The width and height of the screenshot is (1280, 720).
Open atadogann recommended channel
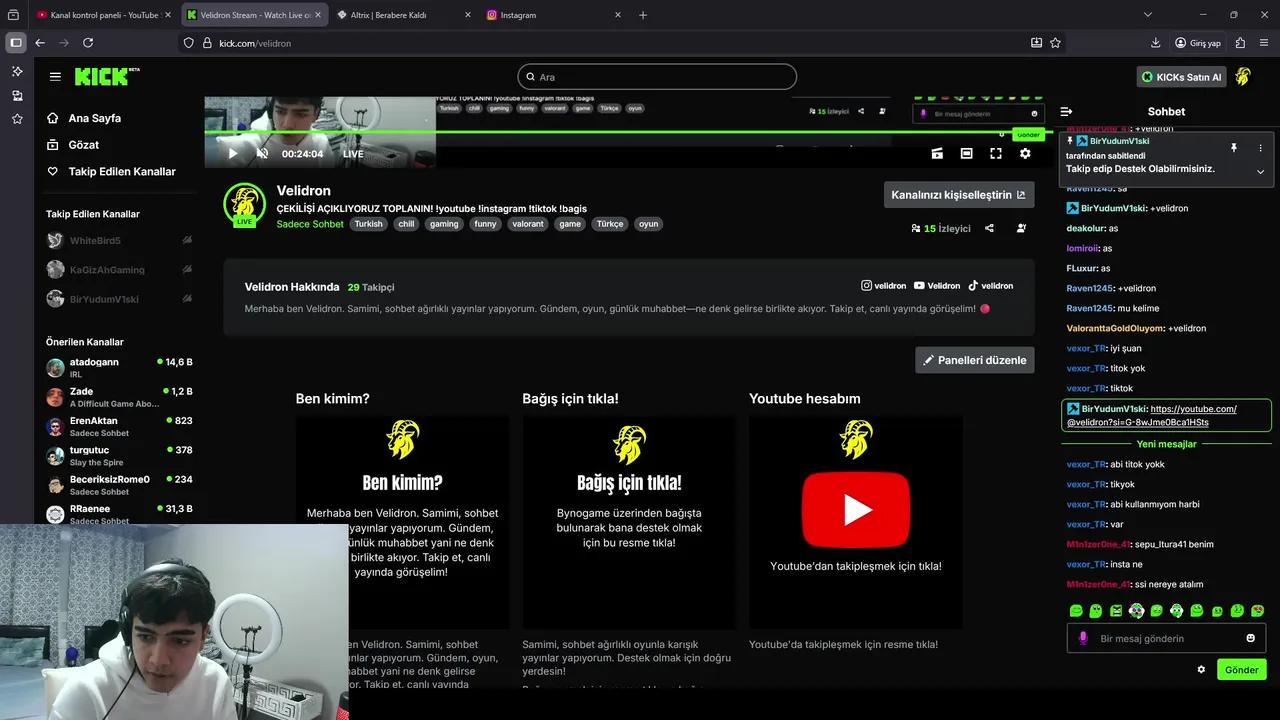tap(119, 367)
